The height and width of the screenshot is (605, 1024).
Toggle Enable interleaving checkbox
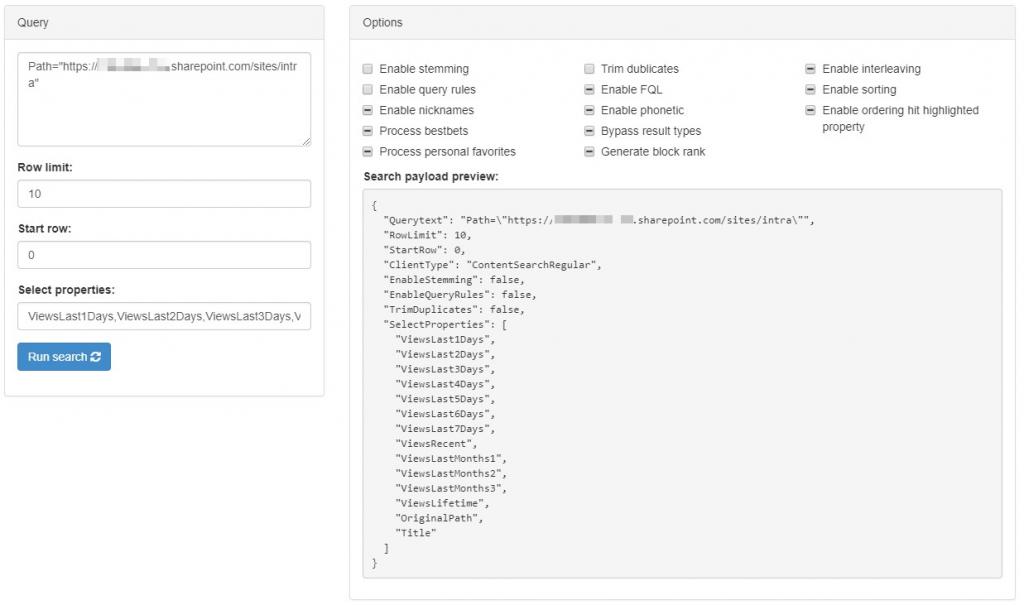point(811,69)
